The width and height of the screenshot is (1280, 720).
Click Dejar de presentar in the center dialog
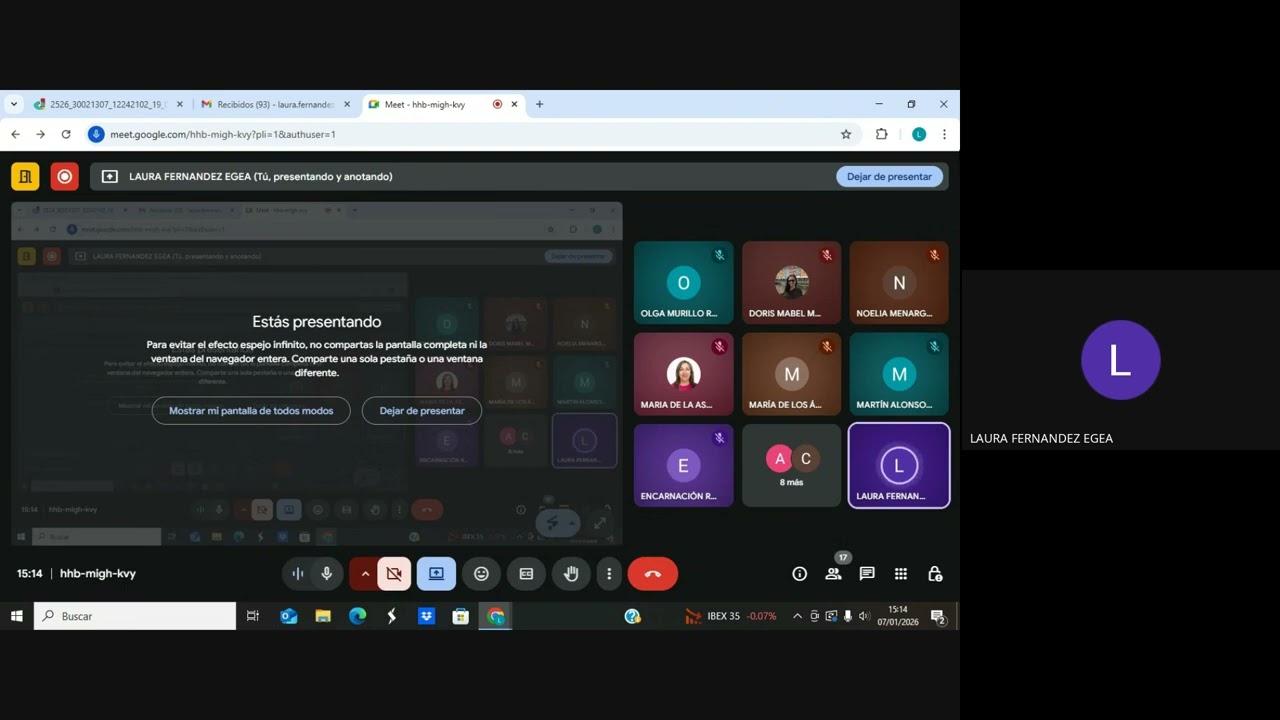422,411
